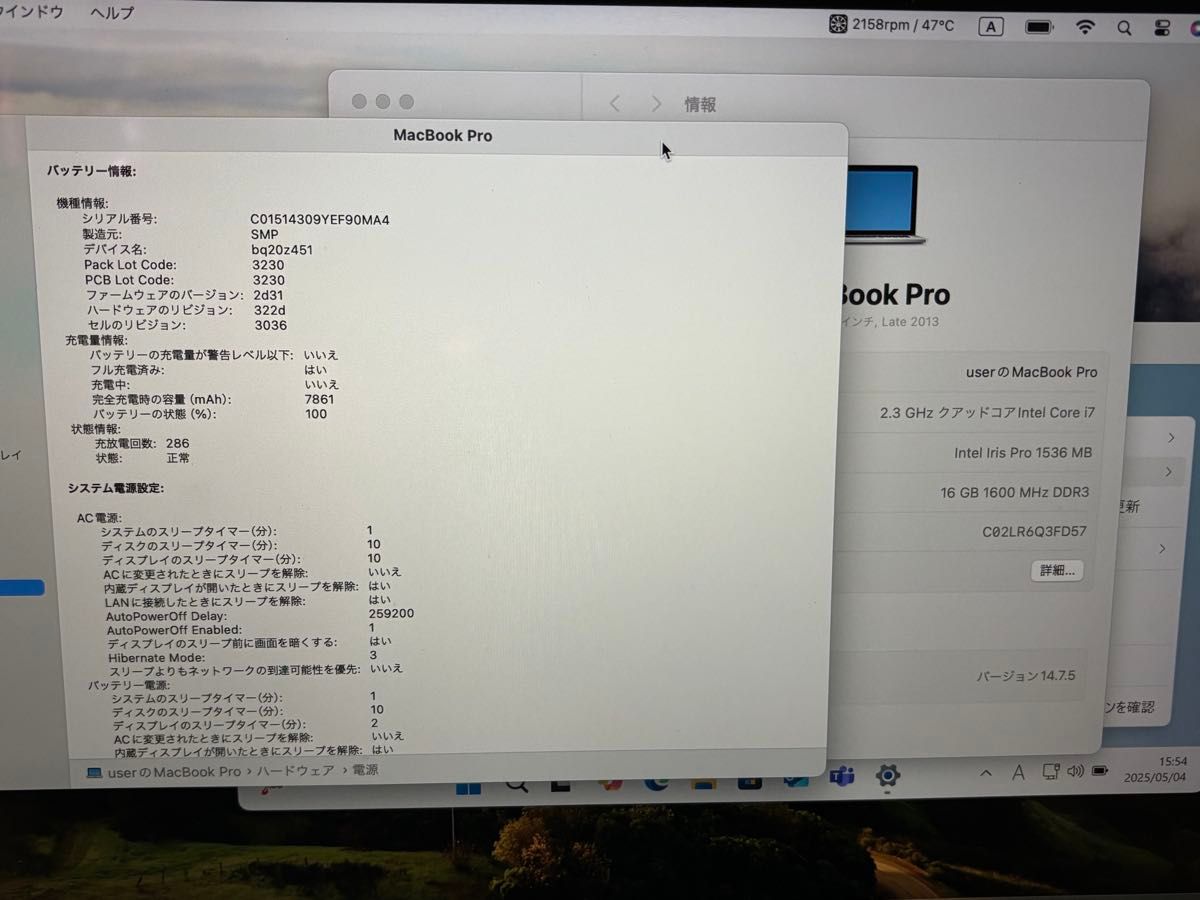Click the network icon in taskbar tray
The height and width of the screenshot is (900, 1200).
(x=1051, y=771)
